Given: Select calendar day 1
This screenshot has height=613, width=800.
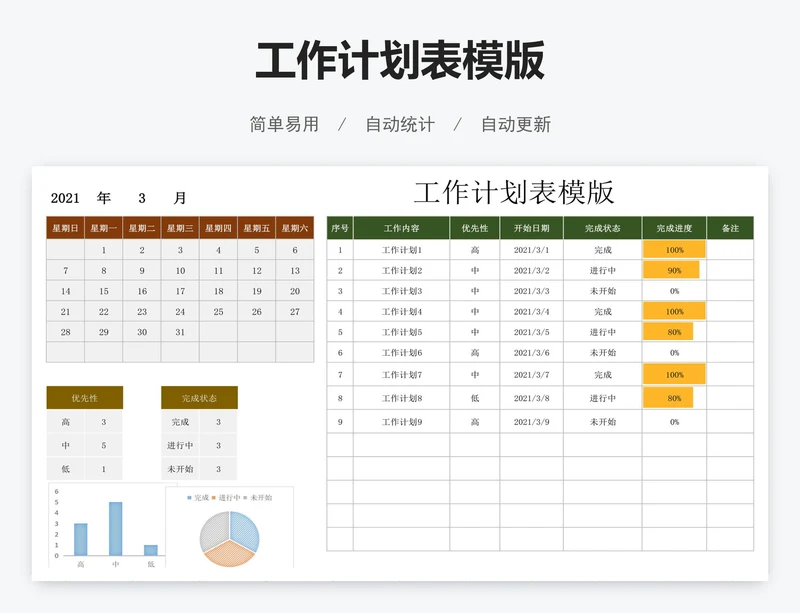Looking at the screenshot, I should tap(104, 250).
